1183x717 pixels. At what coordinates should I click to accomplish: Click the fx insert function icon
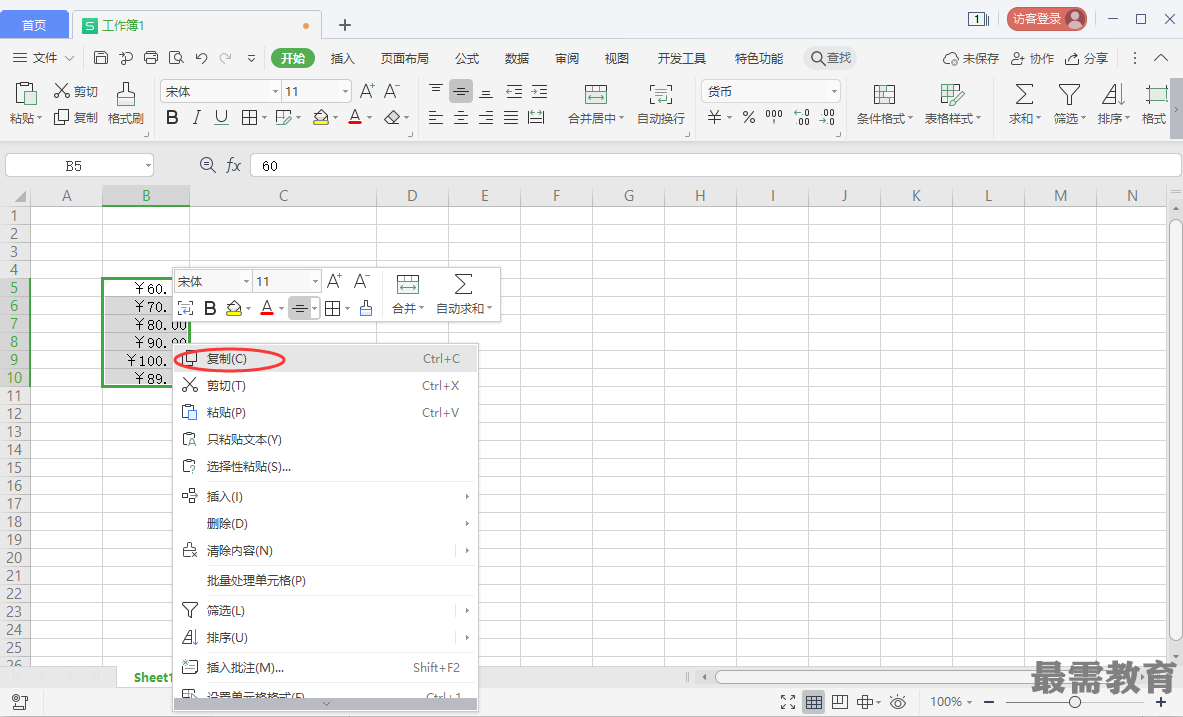pyautogui.click(x=234, y=165)
